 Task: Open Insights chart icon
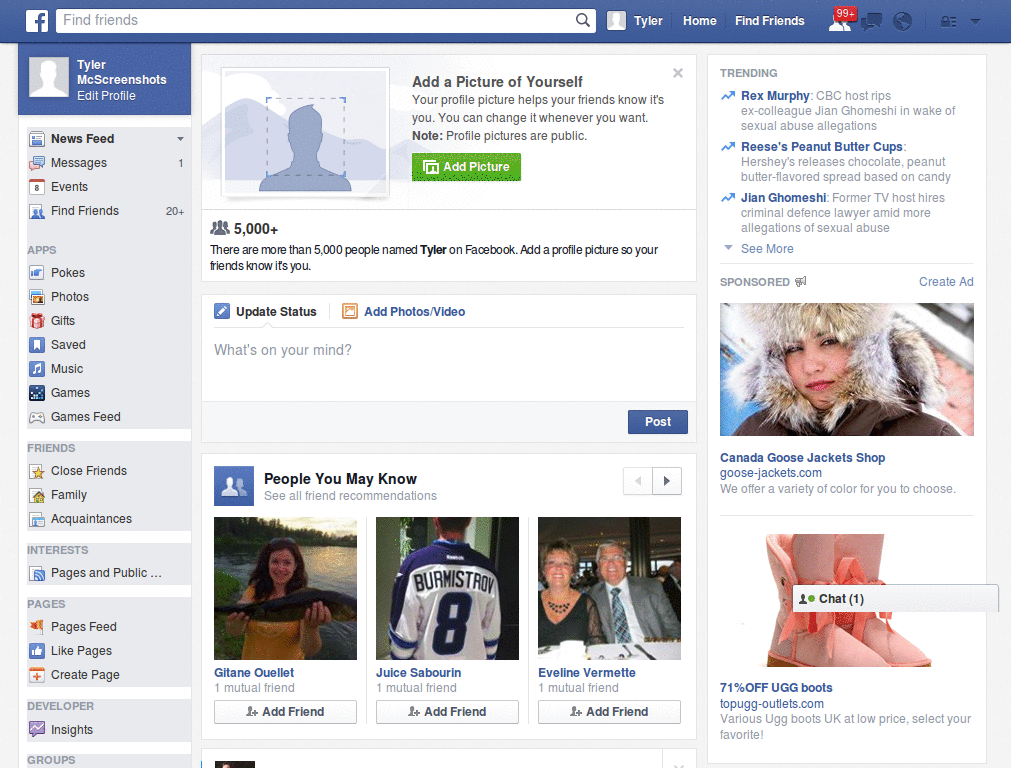[x=37, y=729]
